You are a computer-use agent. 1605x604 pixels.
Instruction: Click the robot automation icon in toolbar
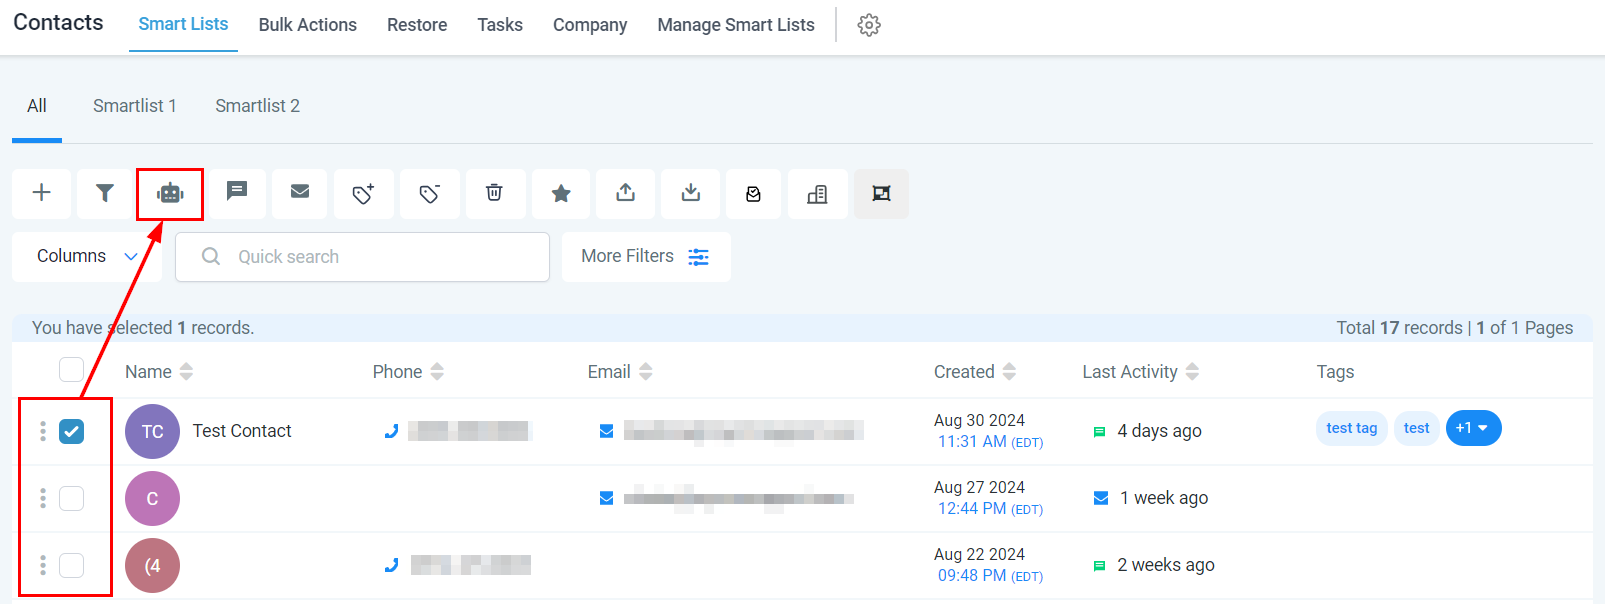[170, 193]
